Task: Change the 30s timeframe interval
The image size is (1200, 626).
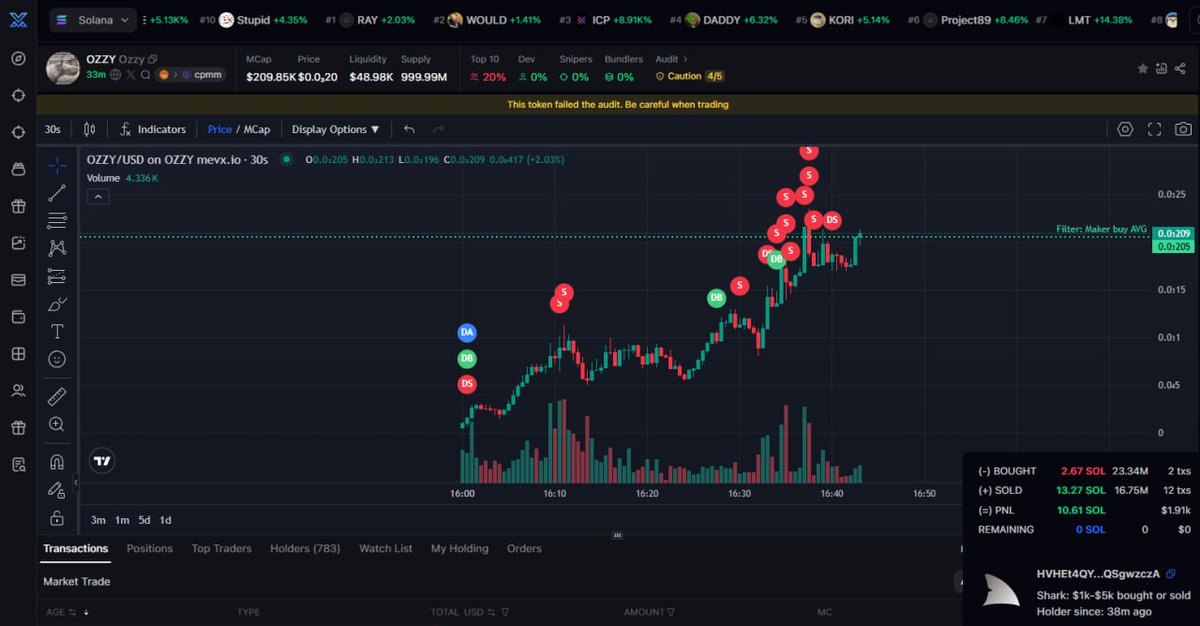Action: 52,129
